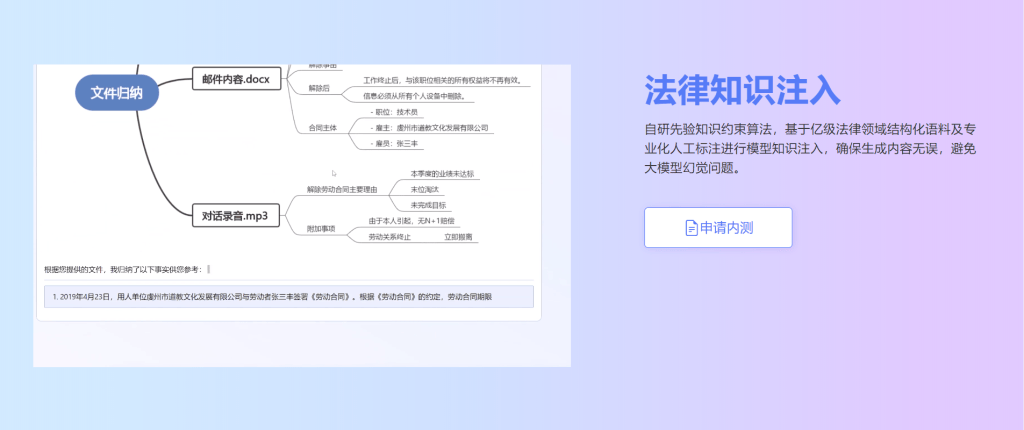Select the 对话录音.mp3 node

point(236,214)
